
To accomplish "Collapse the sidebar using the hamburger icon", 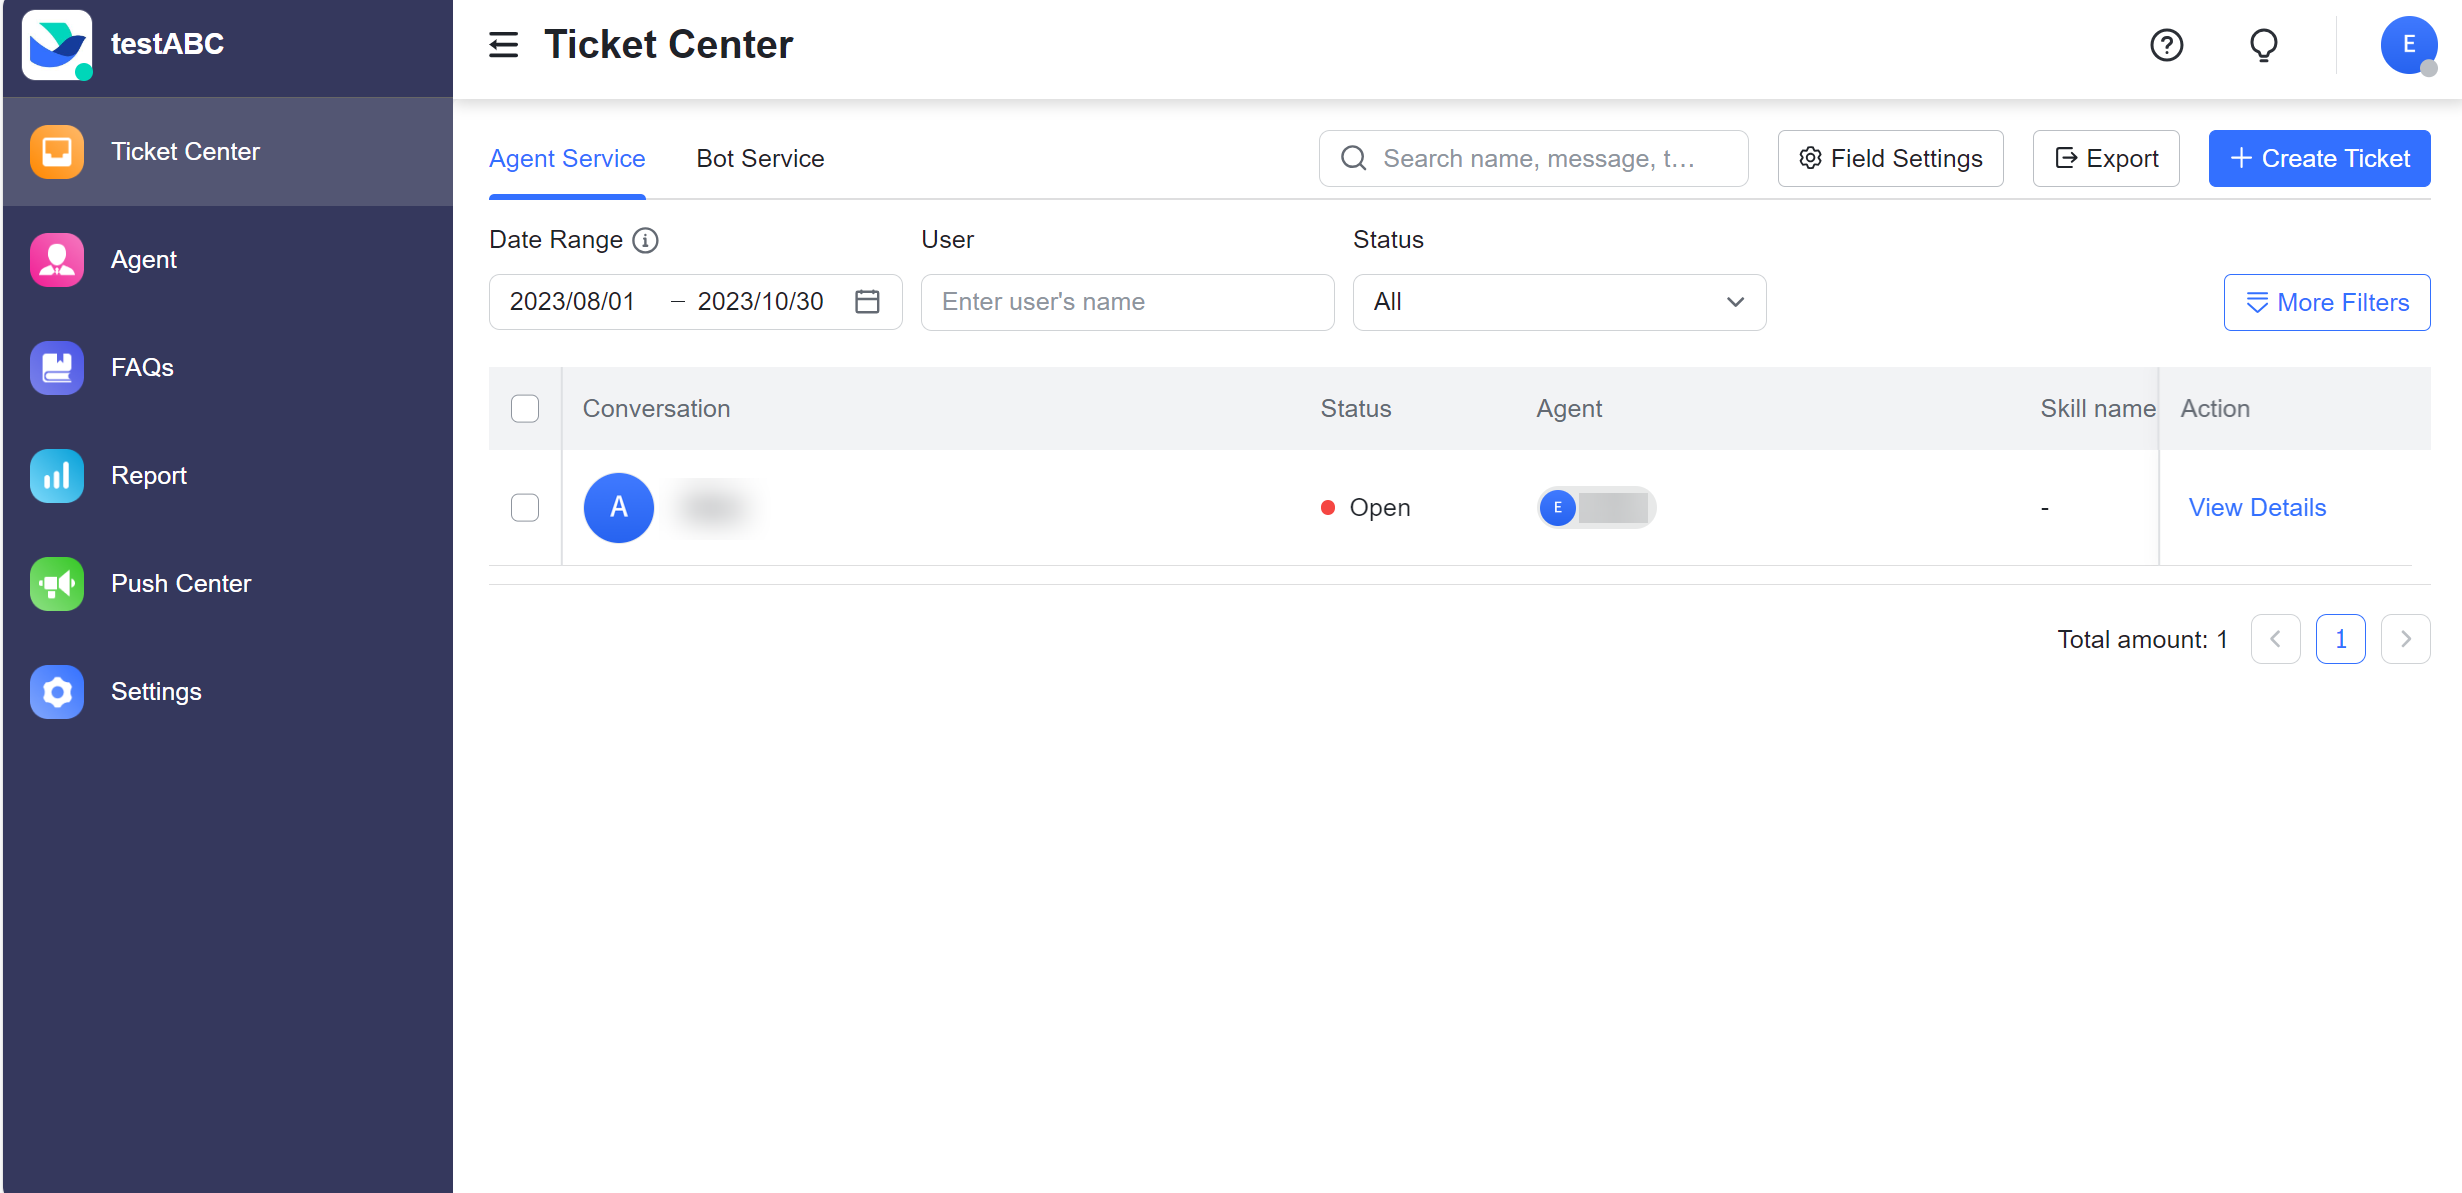I will tap(503, 45).
